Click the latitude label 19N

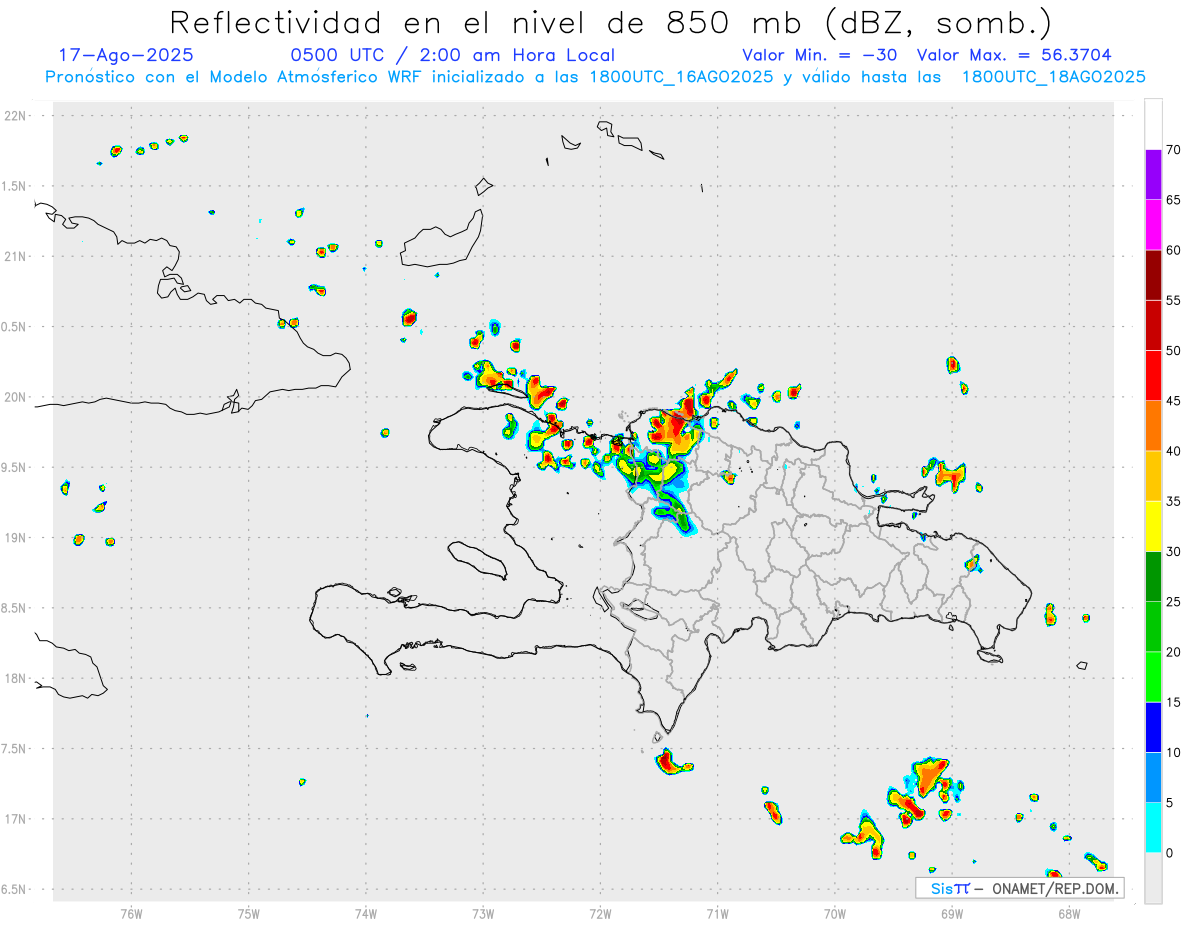(15, 538)
